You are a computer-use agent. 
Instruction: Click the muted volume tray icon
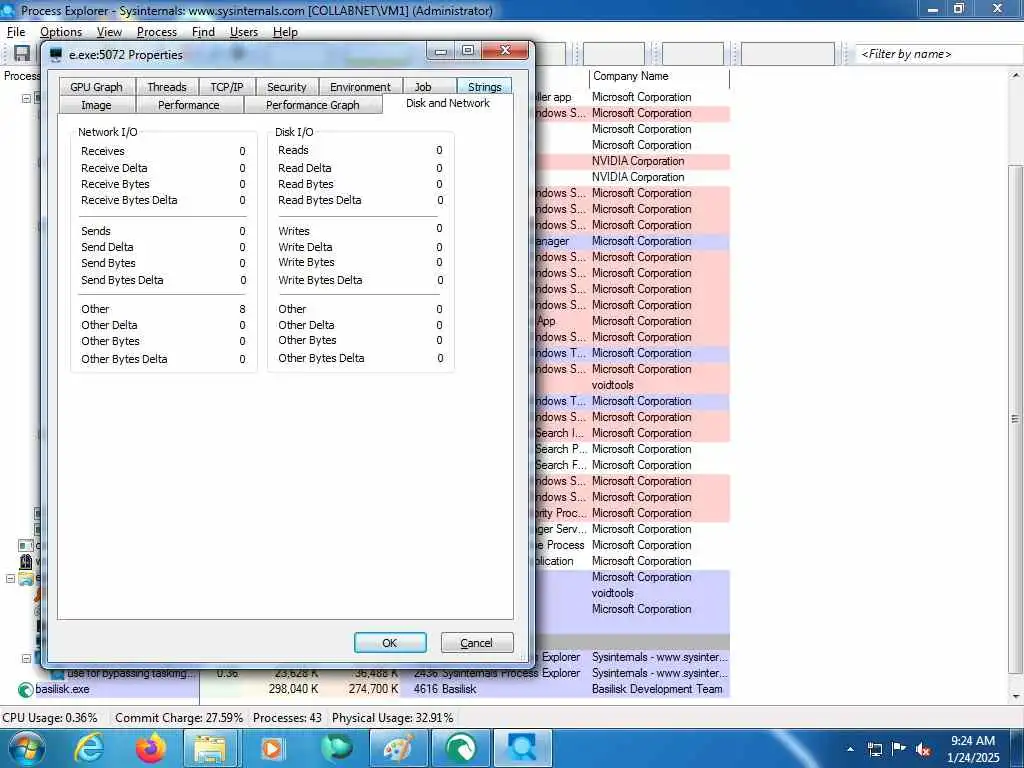[x=923, y=750]
